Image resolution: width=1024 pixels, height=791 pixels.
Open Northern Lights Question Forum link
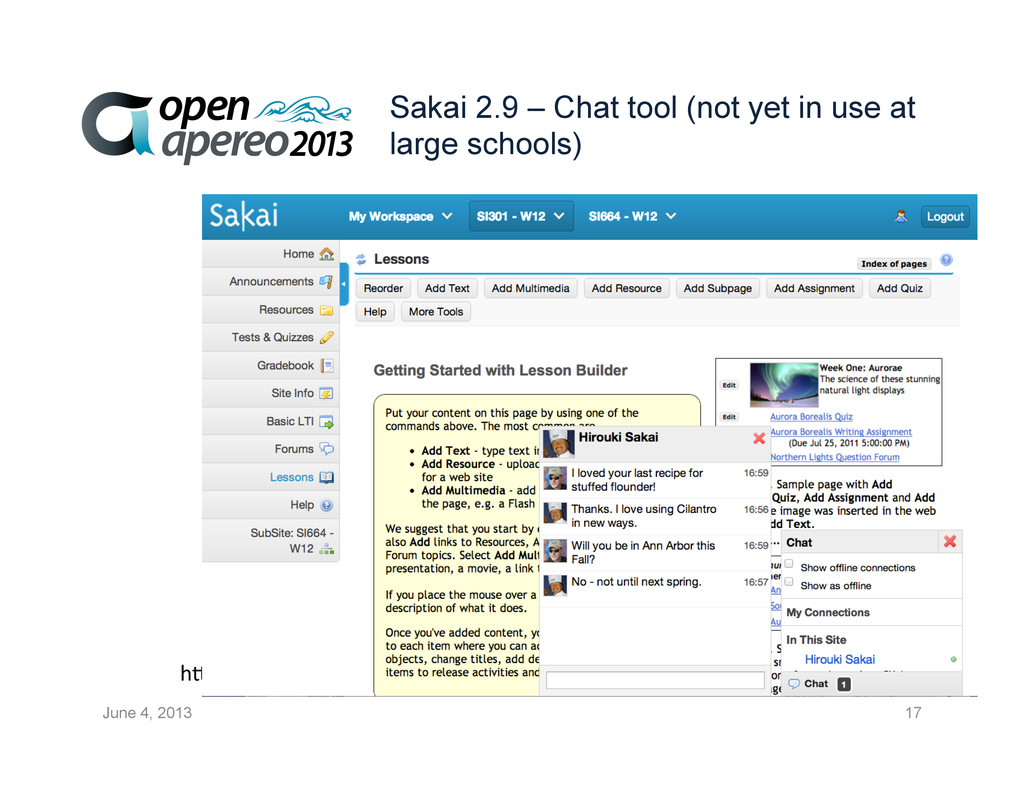[x=835, y=457]
